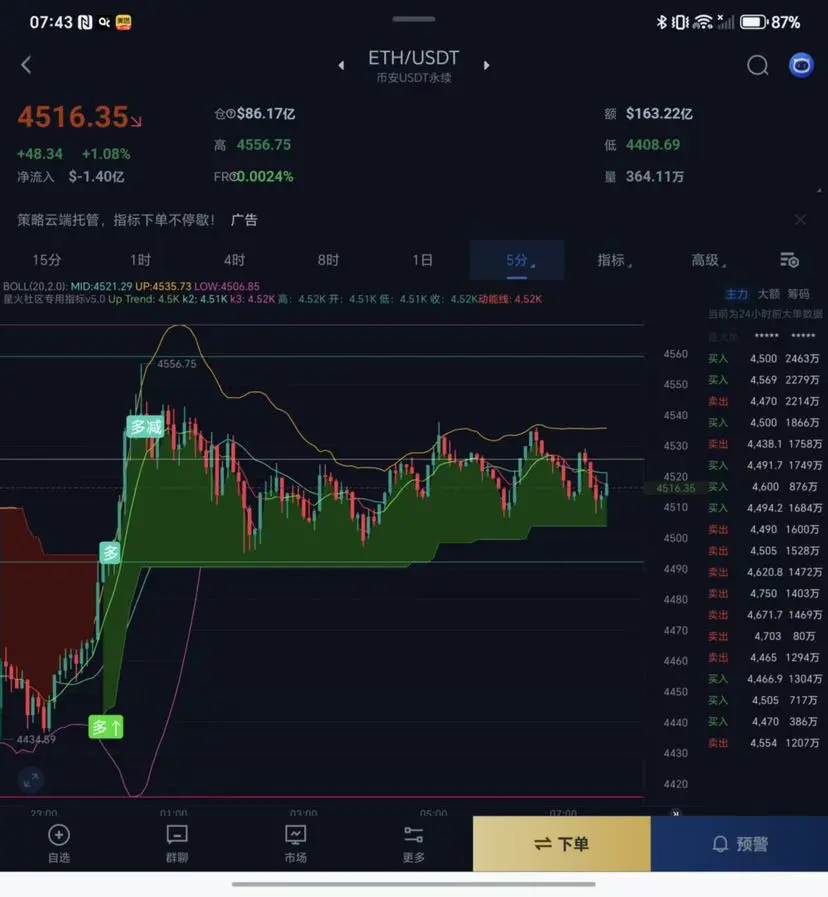Switch to 大额 order data tab

tap(768, 294)
